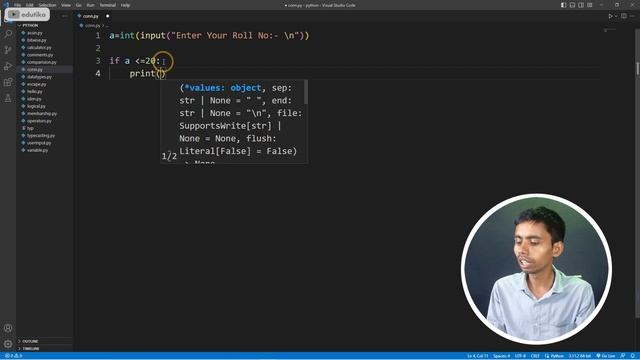Open datatypes.py in the explorer
Image resolution: width=640 pixels, height=360 pixels.
tap(39, 77)
